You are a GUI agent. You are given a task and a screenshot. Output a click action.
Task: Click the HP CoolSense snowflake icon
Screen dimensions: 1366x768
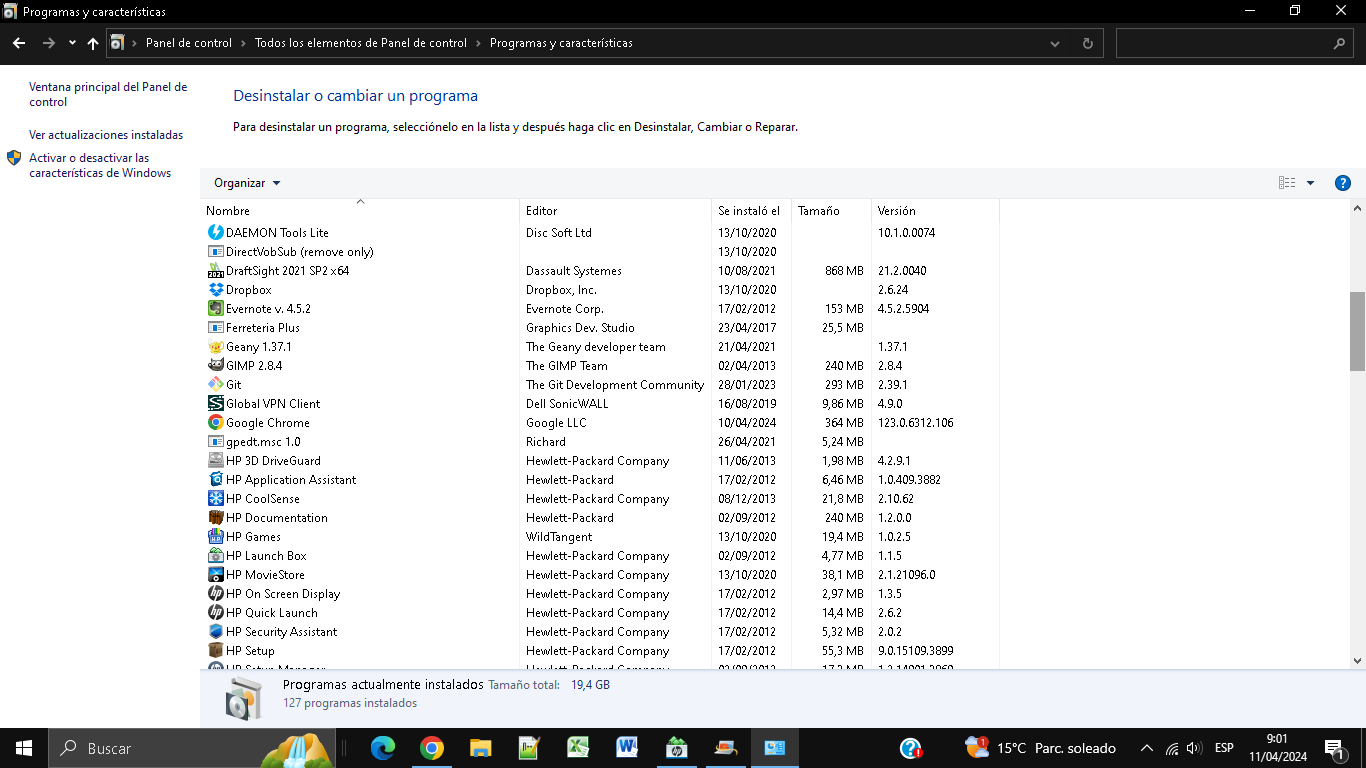click(x=215, y=498)
